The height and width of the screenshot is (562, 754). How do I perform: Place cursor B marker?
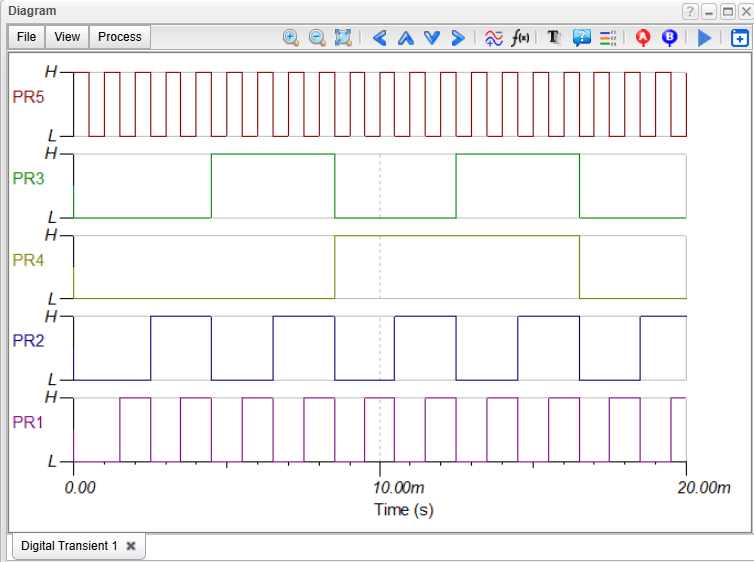point(669,37)
